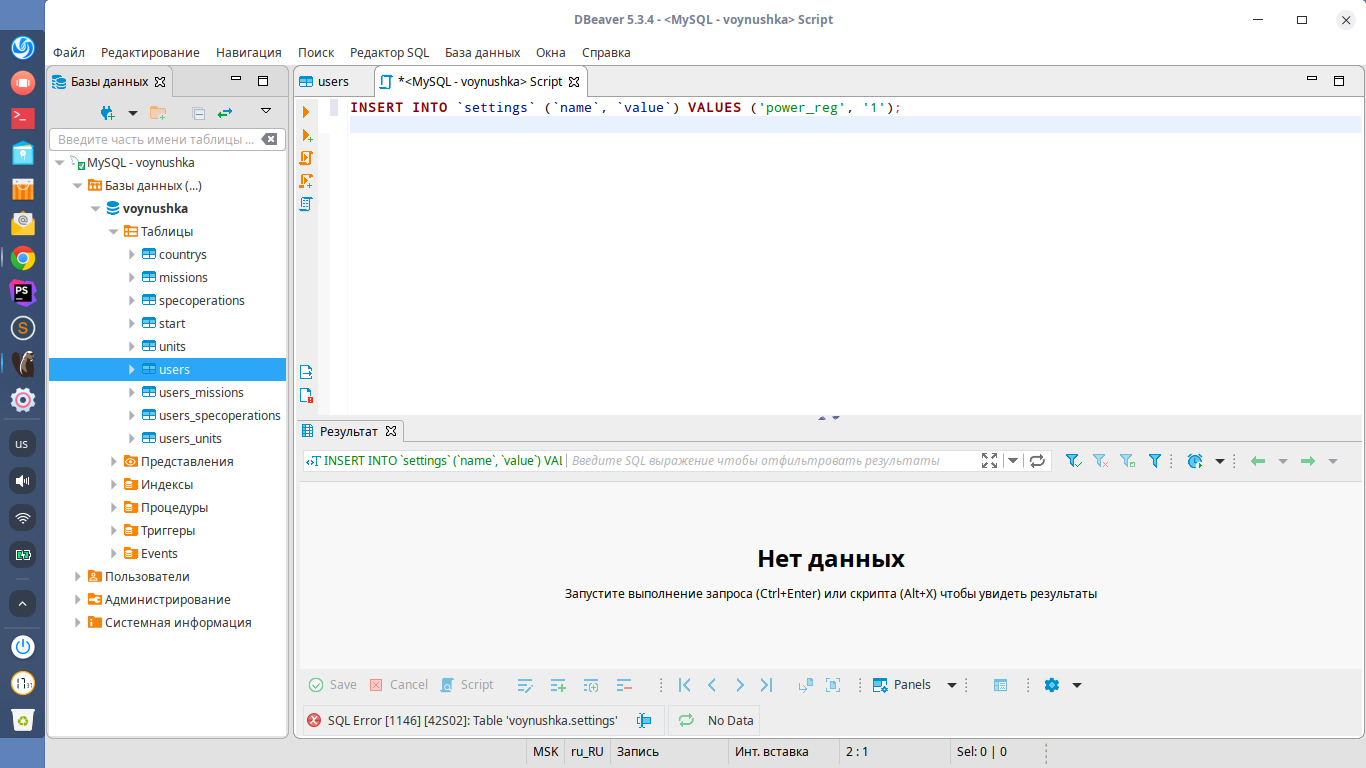The image size is (1366, 768).
Task: Toggle link with editor arrows icon
Action: pos(225,113)
